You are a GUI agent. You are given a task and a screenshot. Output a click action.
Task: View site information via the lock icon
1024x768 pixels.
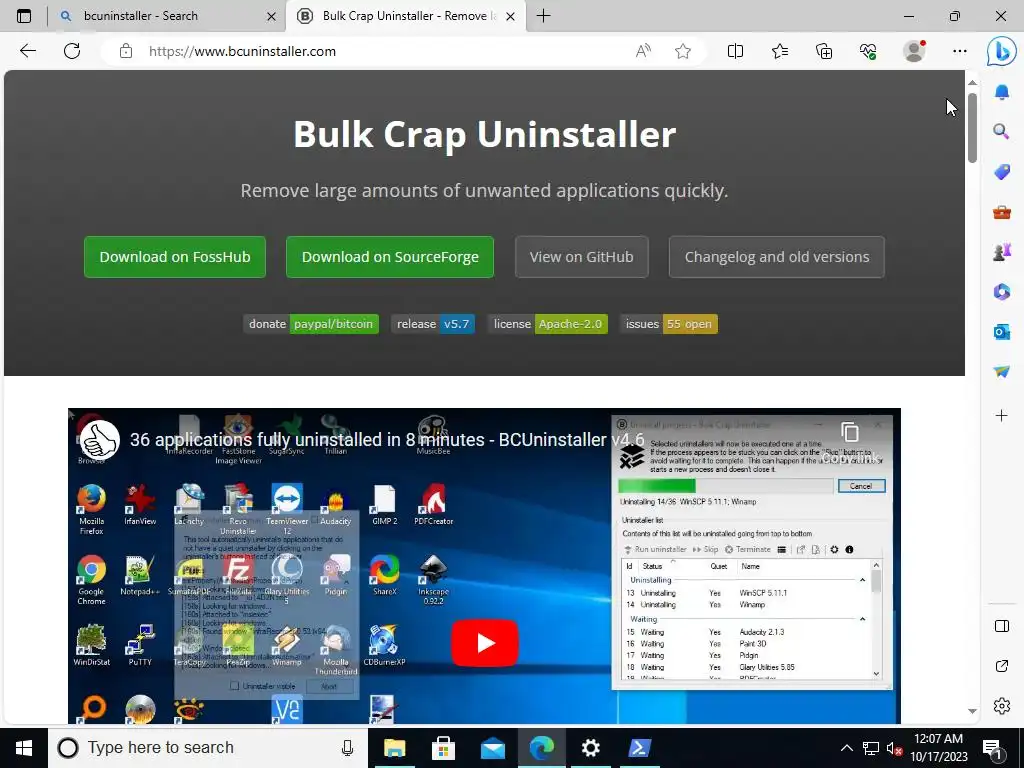click(126, 51)
